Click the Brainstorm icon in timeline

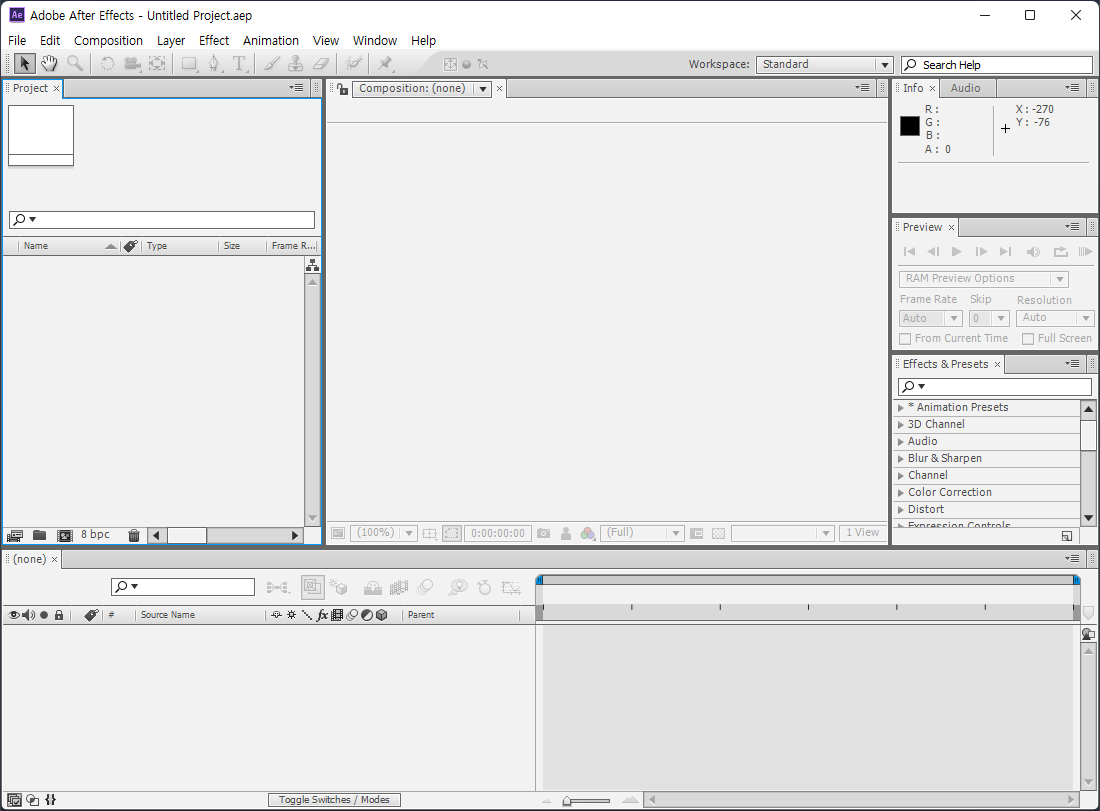tap(457, 587)
